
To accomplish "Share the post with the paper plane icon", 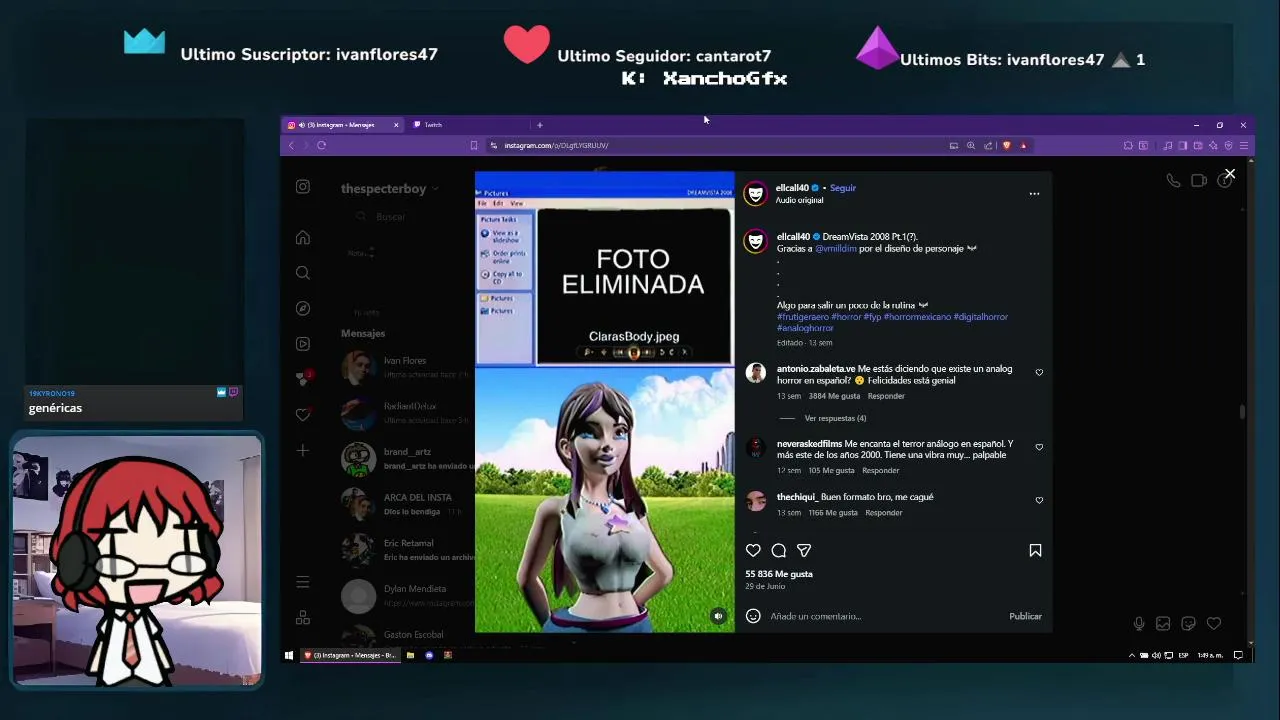I will pos(804,550).
